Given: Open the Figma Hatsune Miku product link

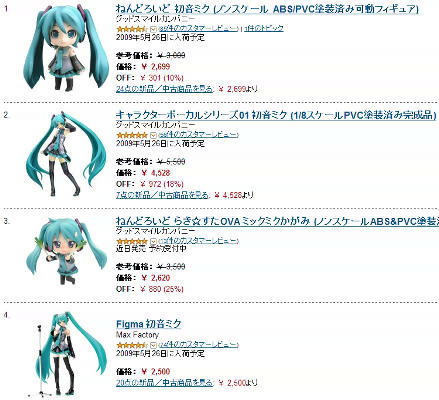Looking at the screenshot, I should 149,324.
